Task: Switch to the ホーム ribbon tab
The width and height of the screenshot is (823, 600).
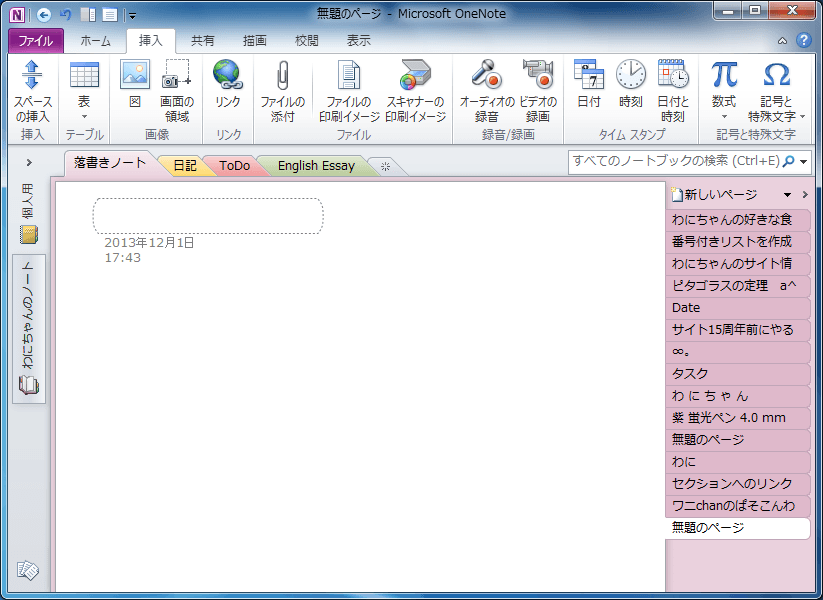Action: coord(96,40)
